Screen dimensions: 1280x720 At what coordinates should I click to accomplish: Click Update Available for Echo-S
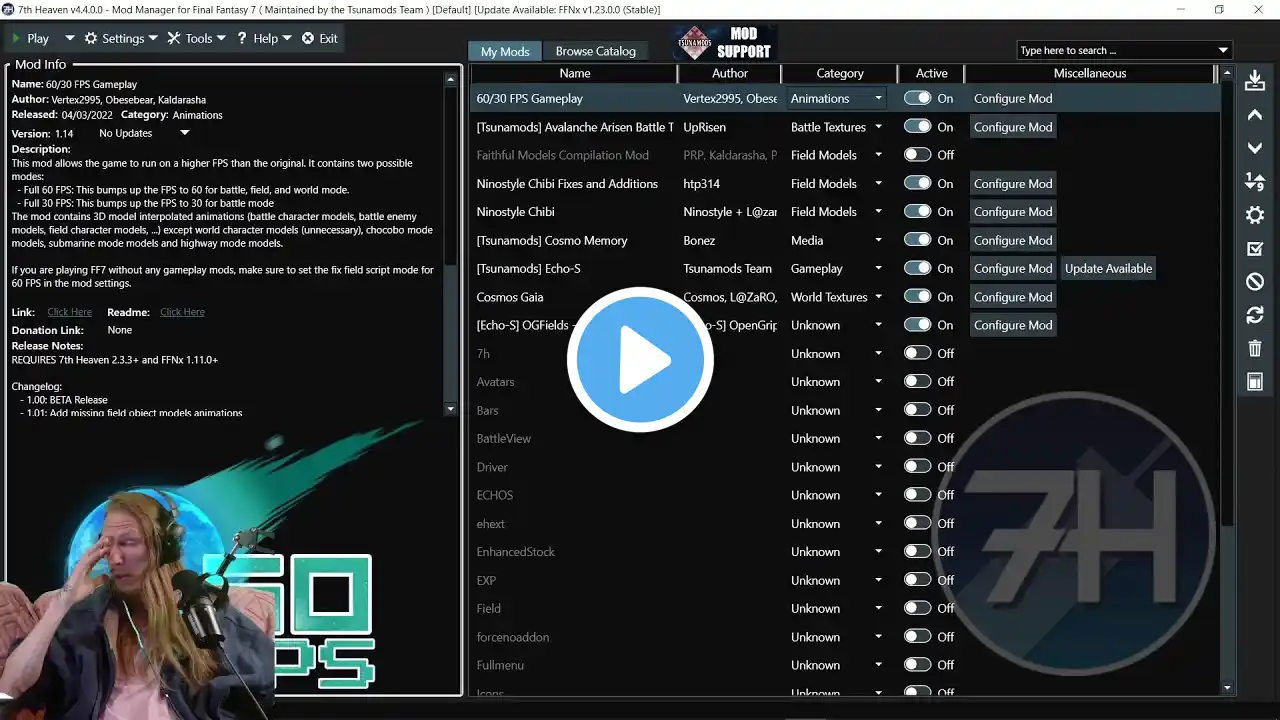[x=1108, y=268]
